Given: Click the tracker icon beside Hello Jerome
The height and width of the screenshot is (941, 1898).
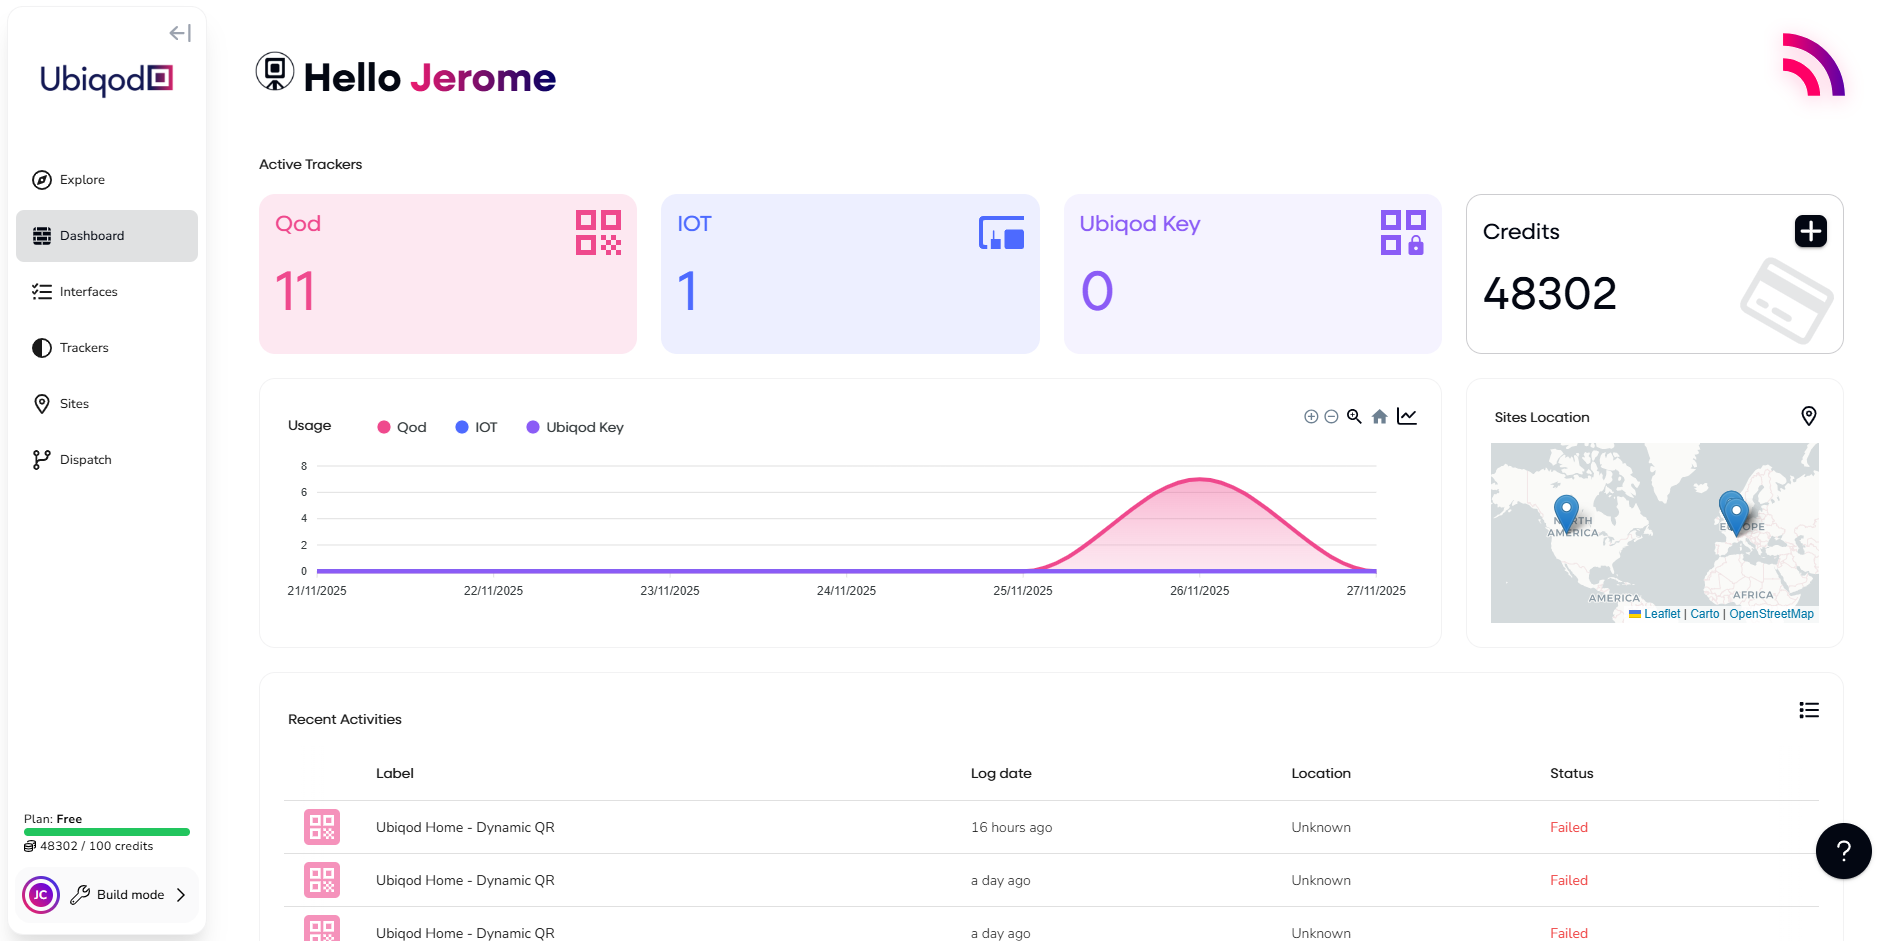Looking at the screenshot, I should (x=275, y=72).
